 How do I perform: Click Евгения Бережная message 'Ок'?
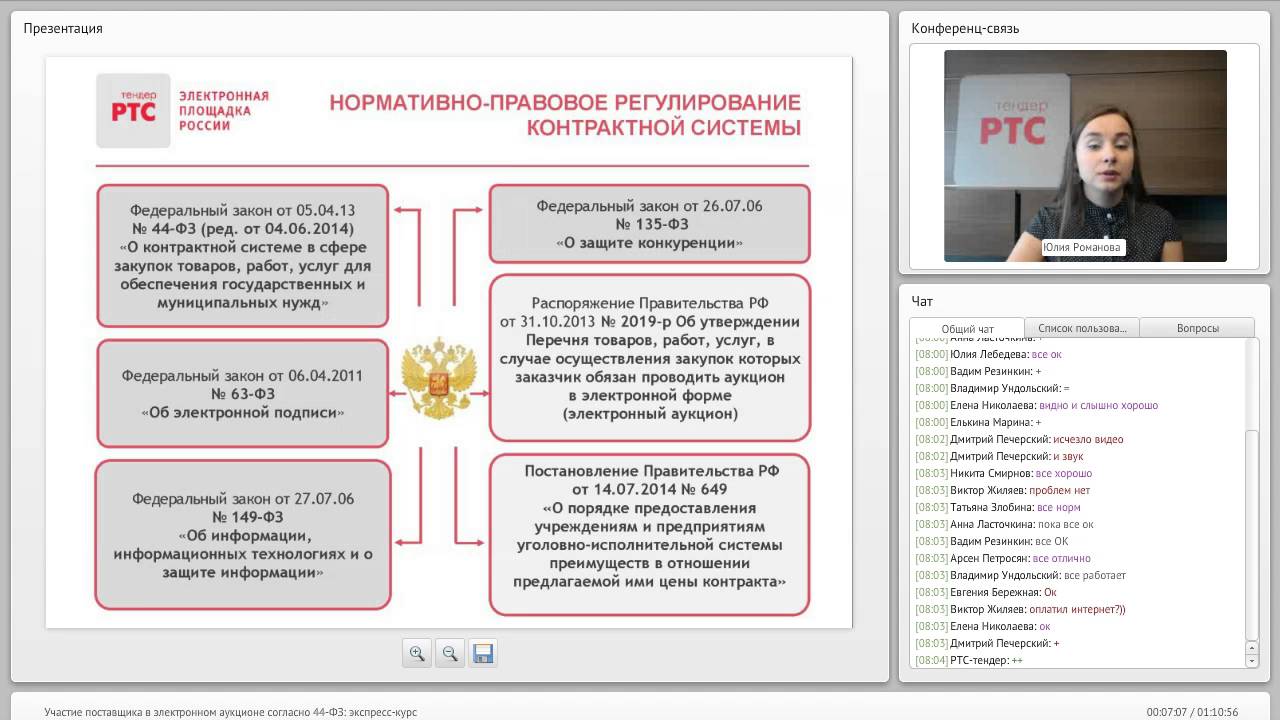click(x=1050, y=592)
